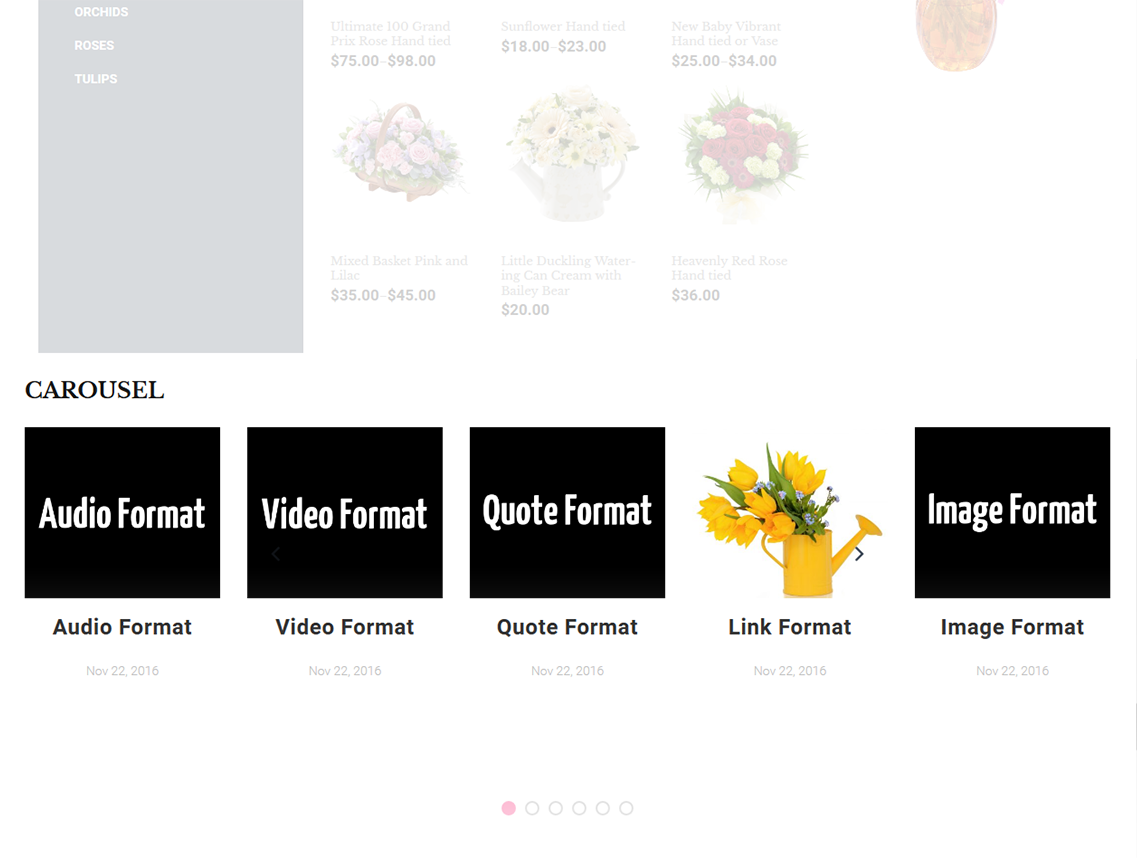Open Mixed Basket Pink and Lilac product

coord(399,267)
